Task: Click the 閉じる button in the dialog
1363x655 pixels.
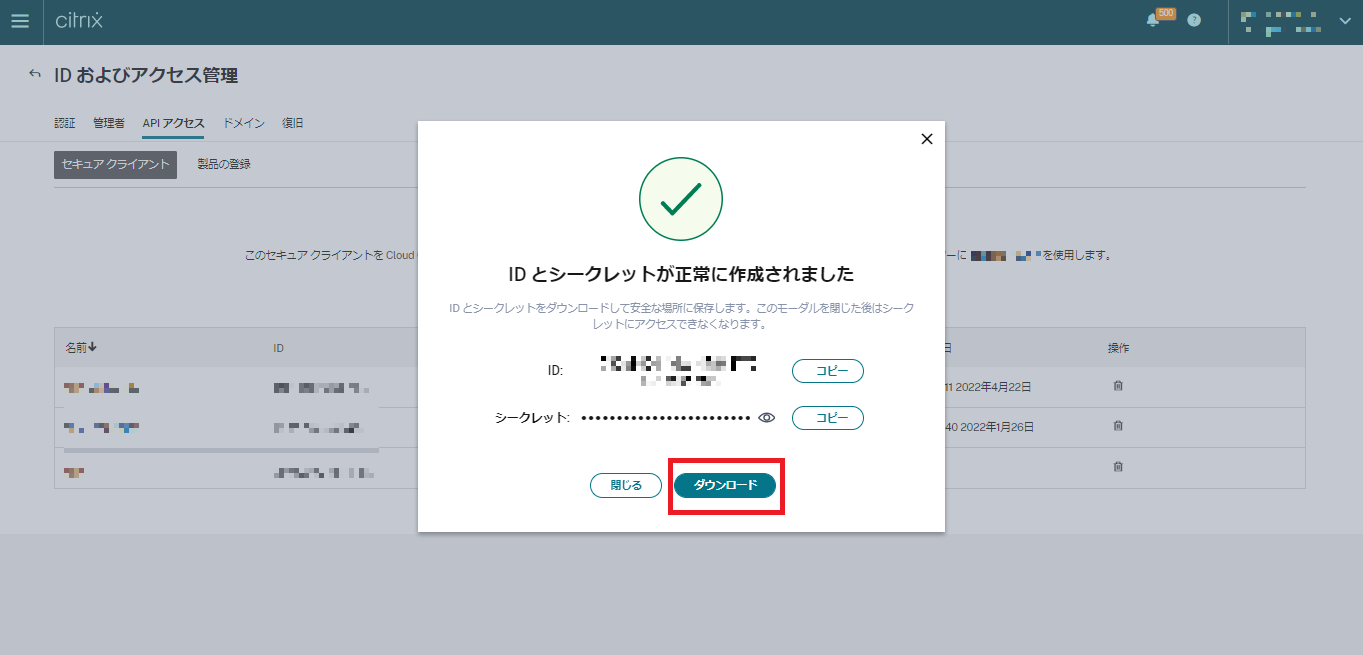Action: (x=625, y=485)
